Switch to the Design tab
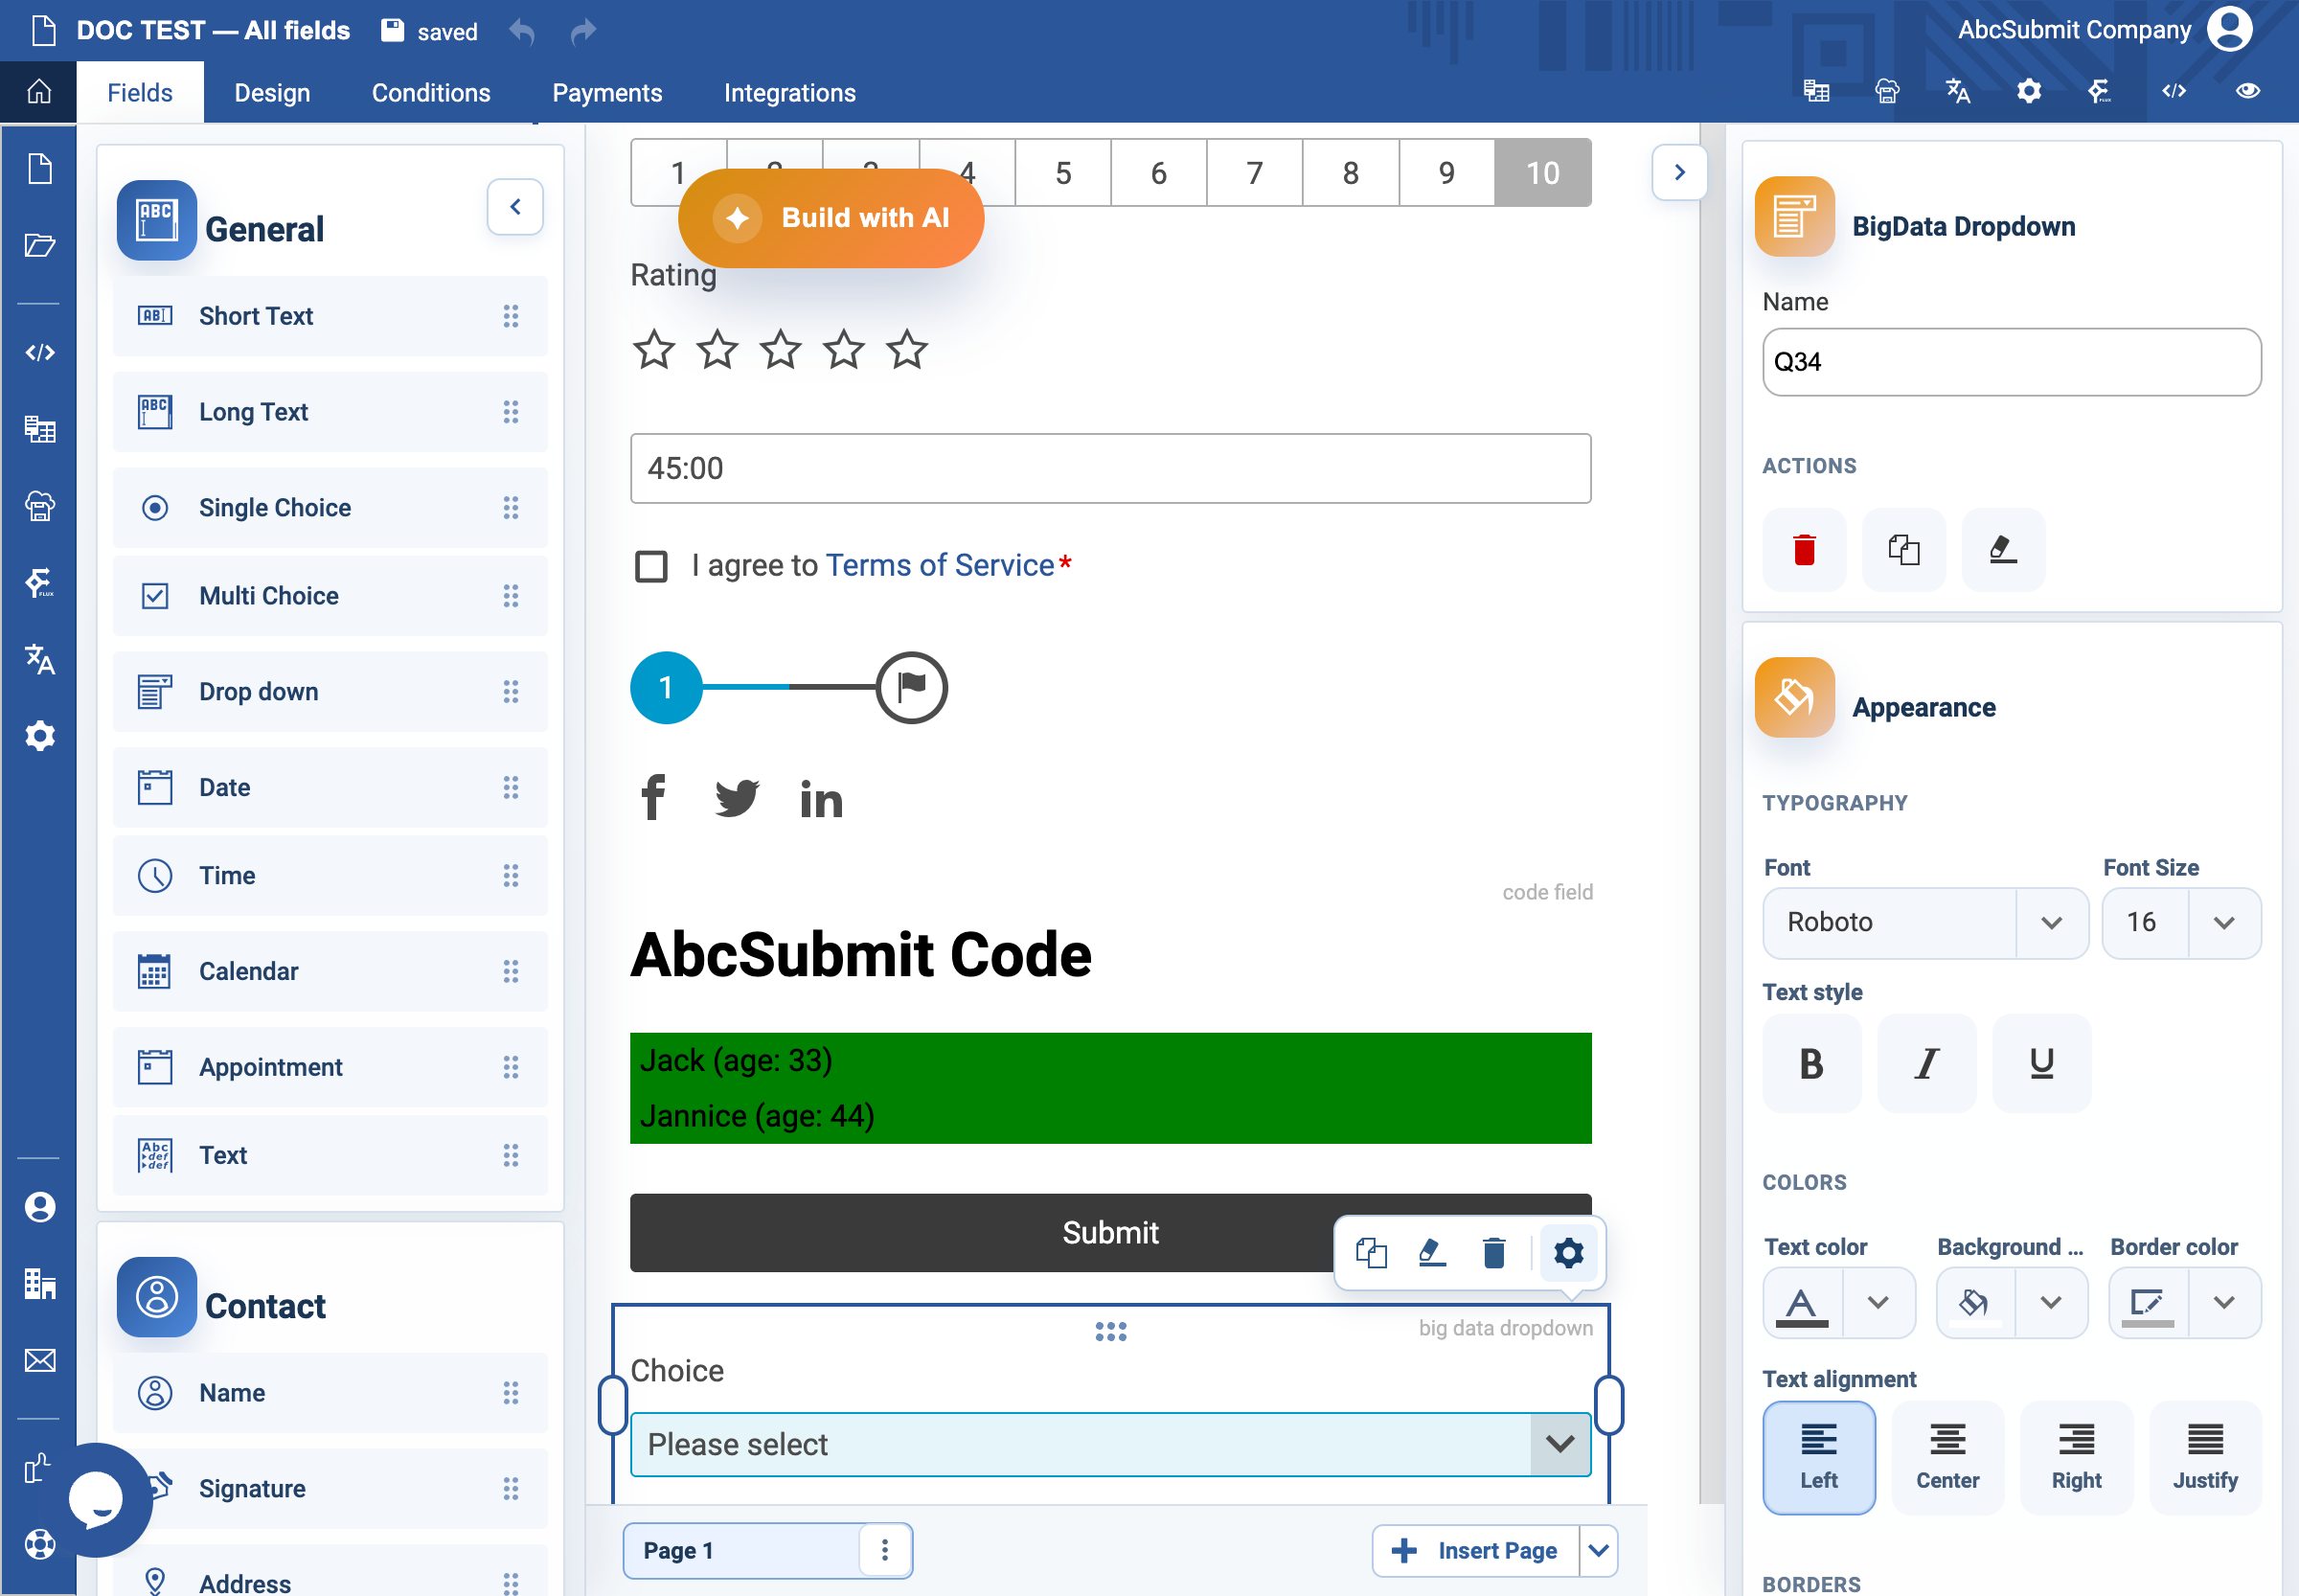Screen dimensions: 2299x1596 (272, 92)
